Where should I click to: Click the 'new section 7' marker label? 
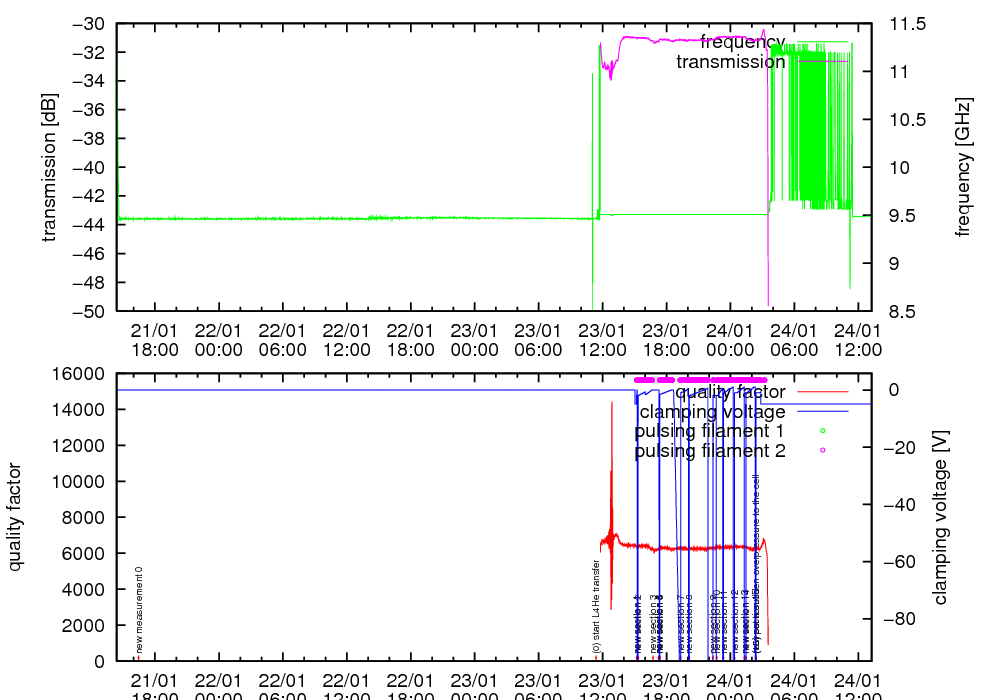(x=679, y=624)
